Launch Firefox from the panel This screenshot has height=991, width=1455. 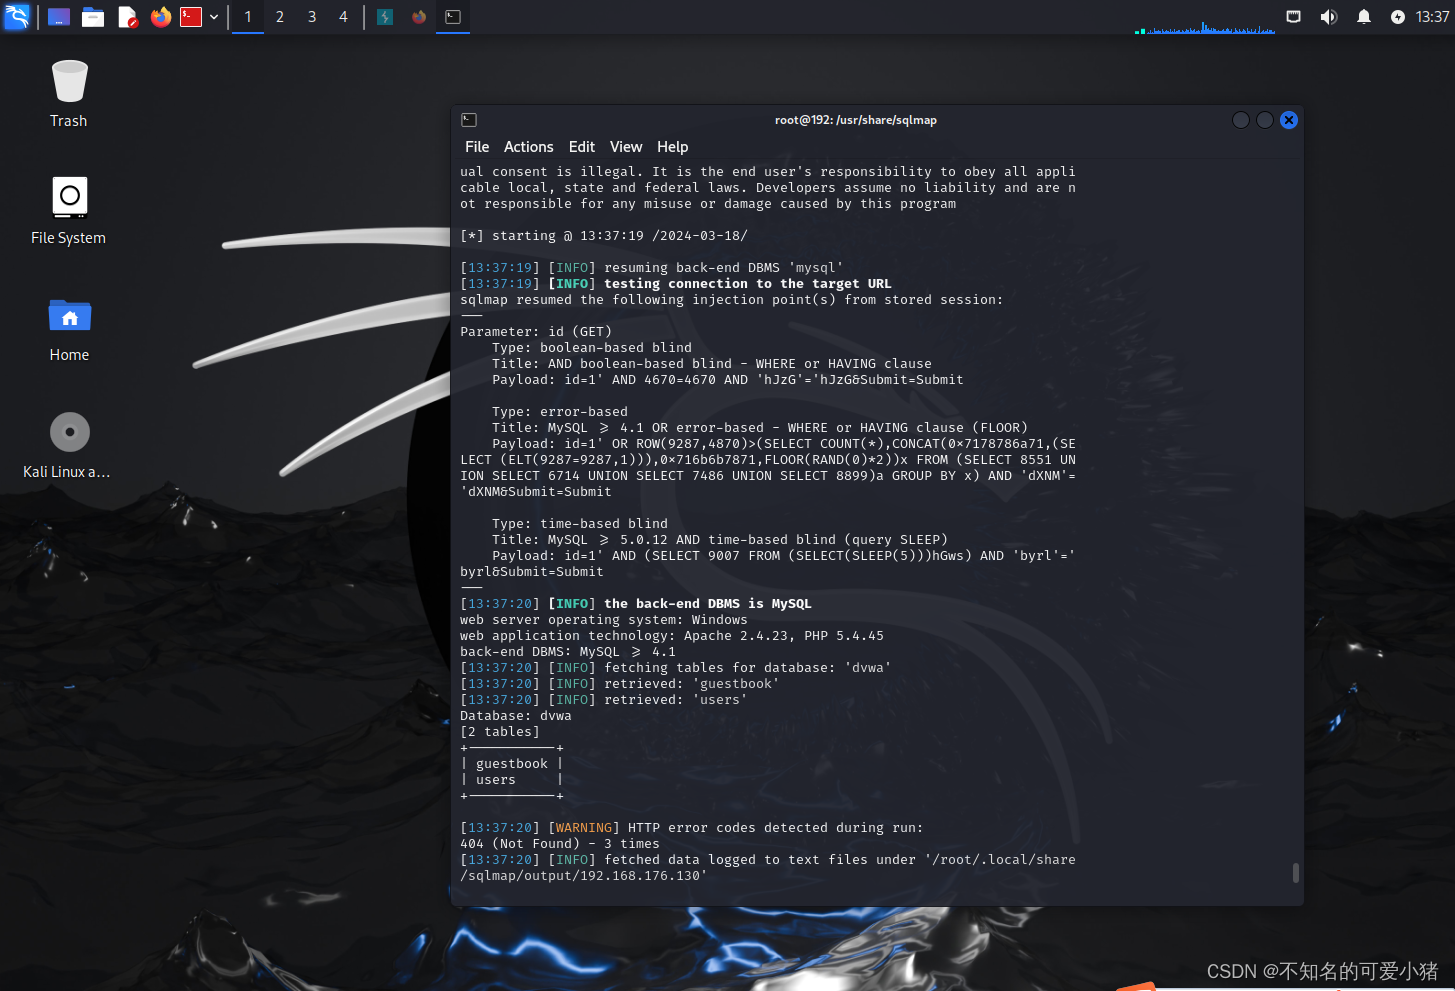pyautogui.click(x=160, y=17)
